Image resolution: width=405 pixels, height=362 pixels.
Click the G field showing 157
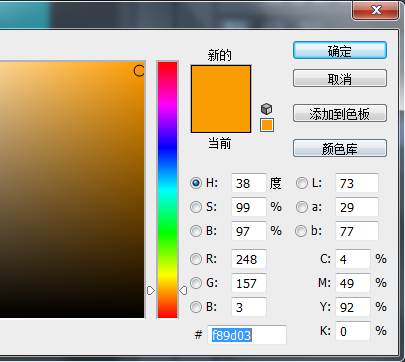point(249,283)
